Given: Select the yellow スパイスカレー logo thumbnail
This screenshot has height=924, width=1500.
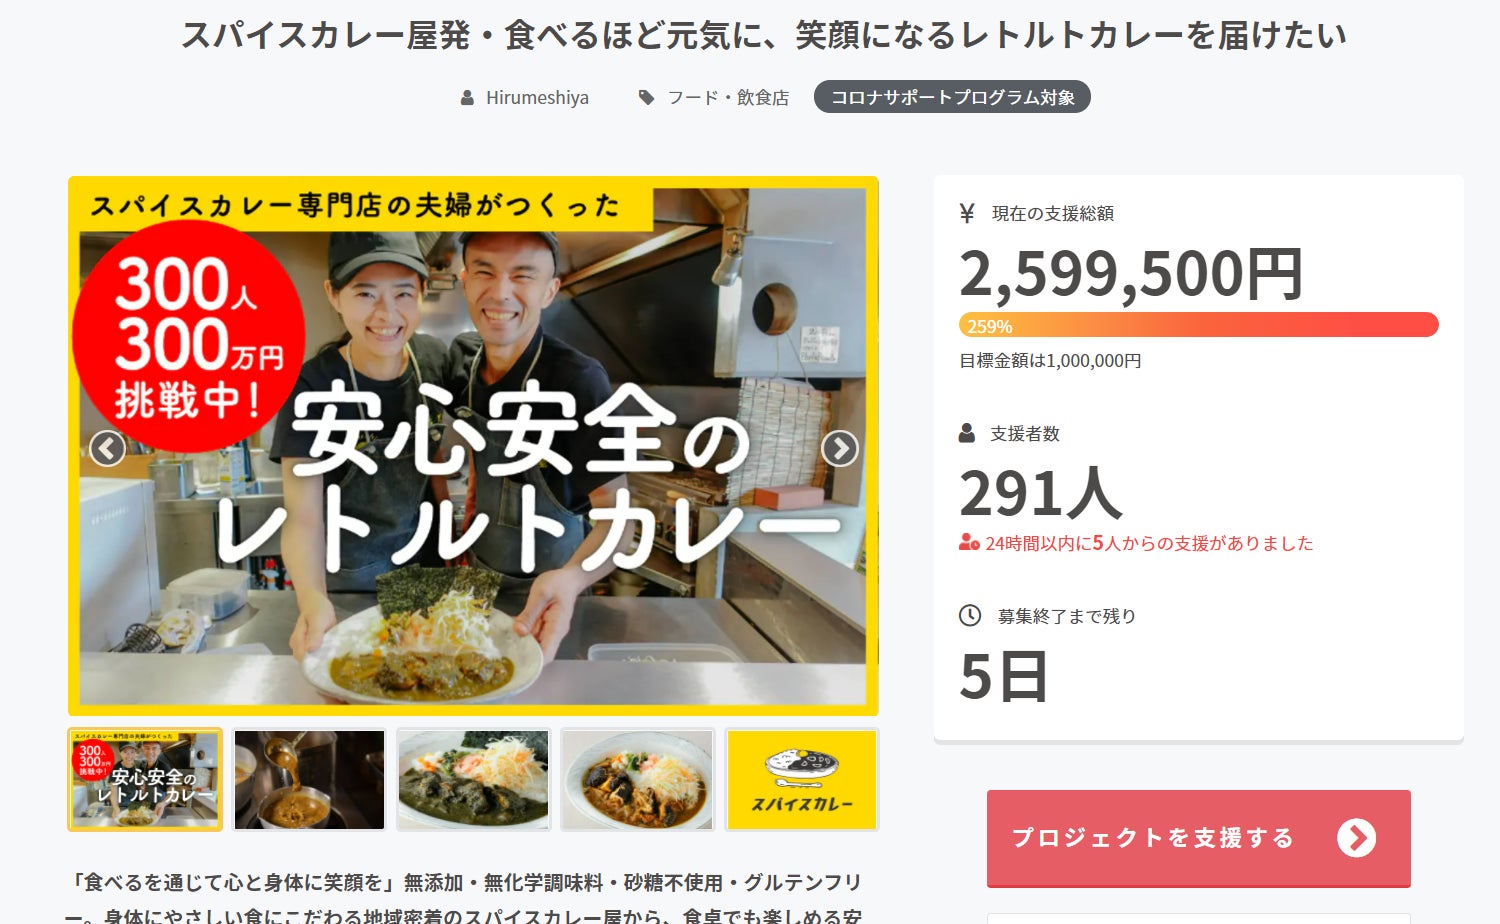Looking at the screenshot, I should tap(802, 780).
